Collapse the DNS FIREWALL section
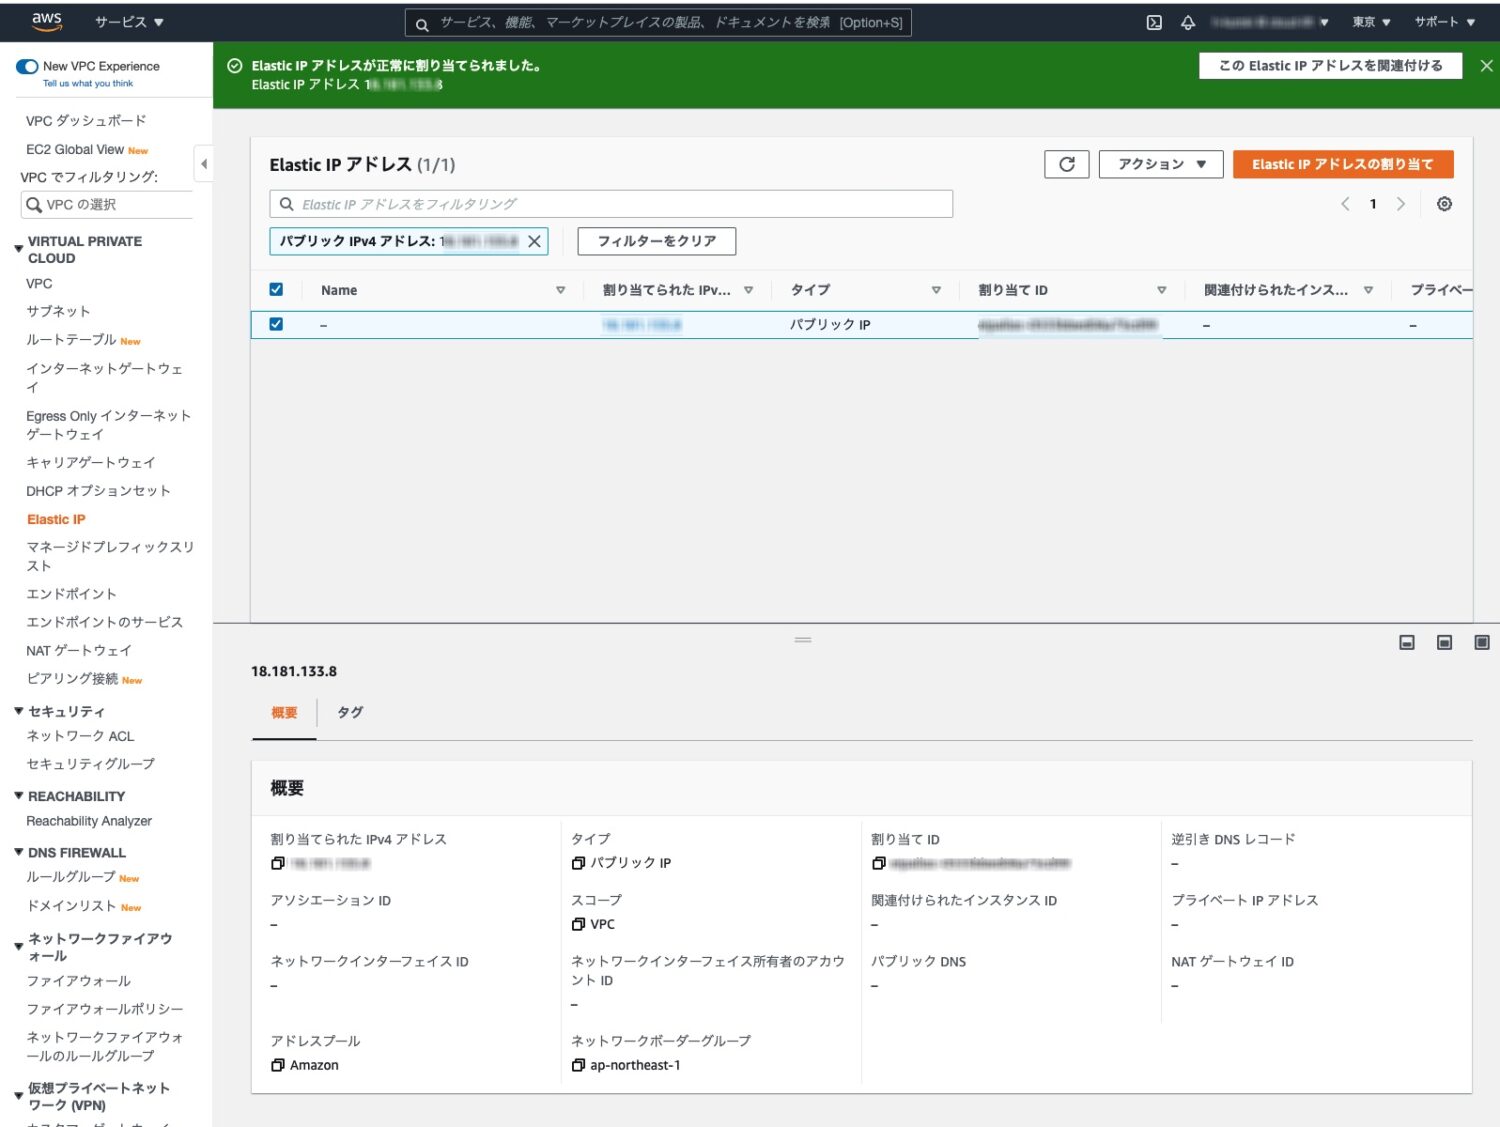1500x1127 pixels. 19,852
